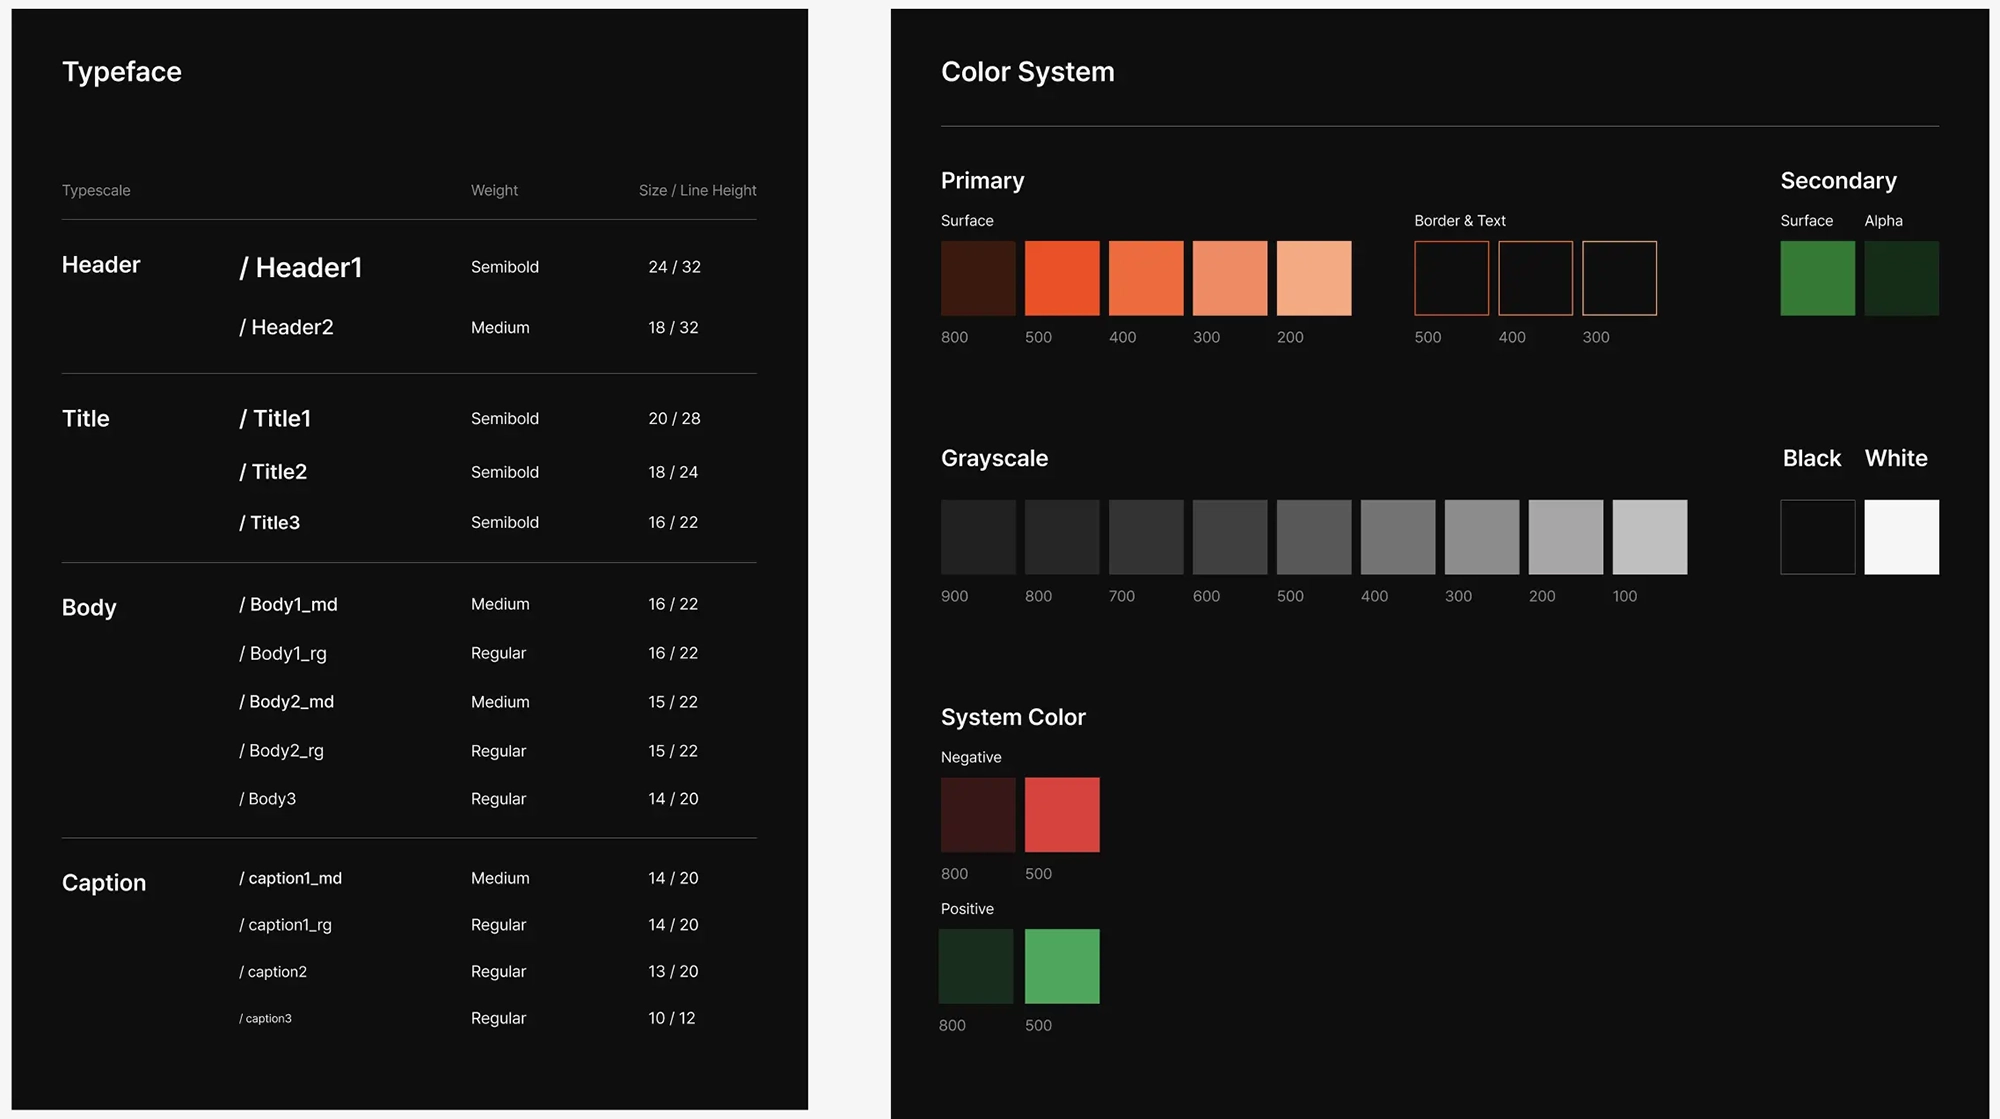Click the '/ Body1_md' style name
Image resolution: width=2000 pixels, height=1119 pixels.
pyautogui.click(x=288, y=604)
